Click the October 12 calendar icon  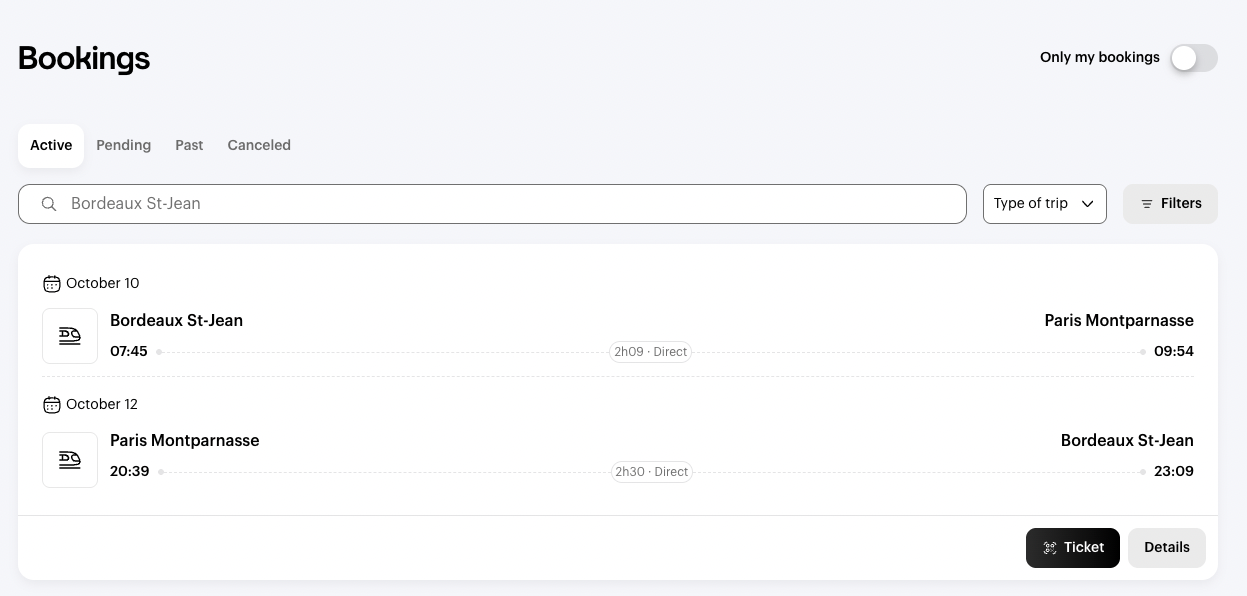coord(52,405)
